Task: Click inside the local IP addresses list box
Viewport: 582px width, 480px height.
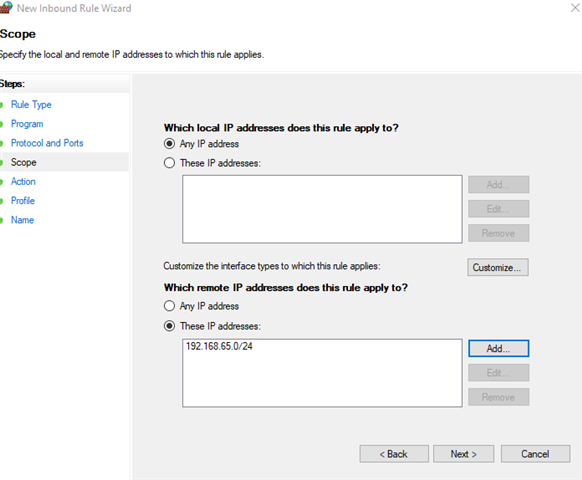Action: tap(322, 209)
